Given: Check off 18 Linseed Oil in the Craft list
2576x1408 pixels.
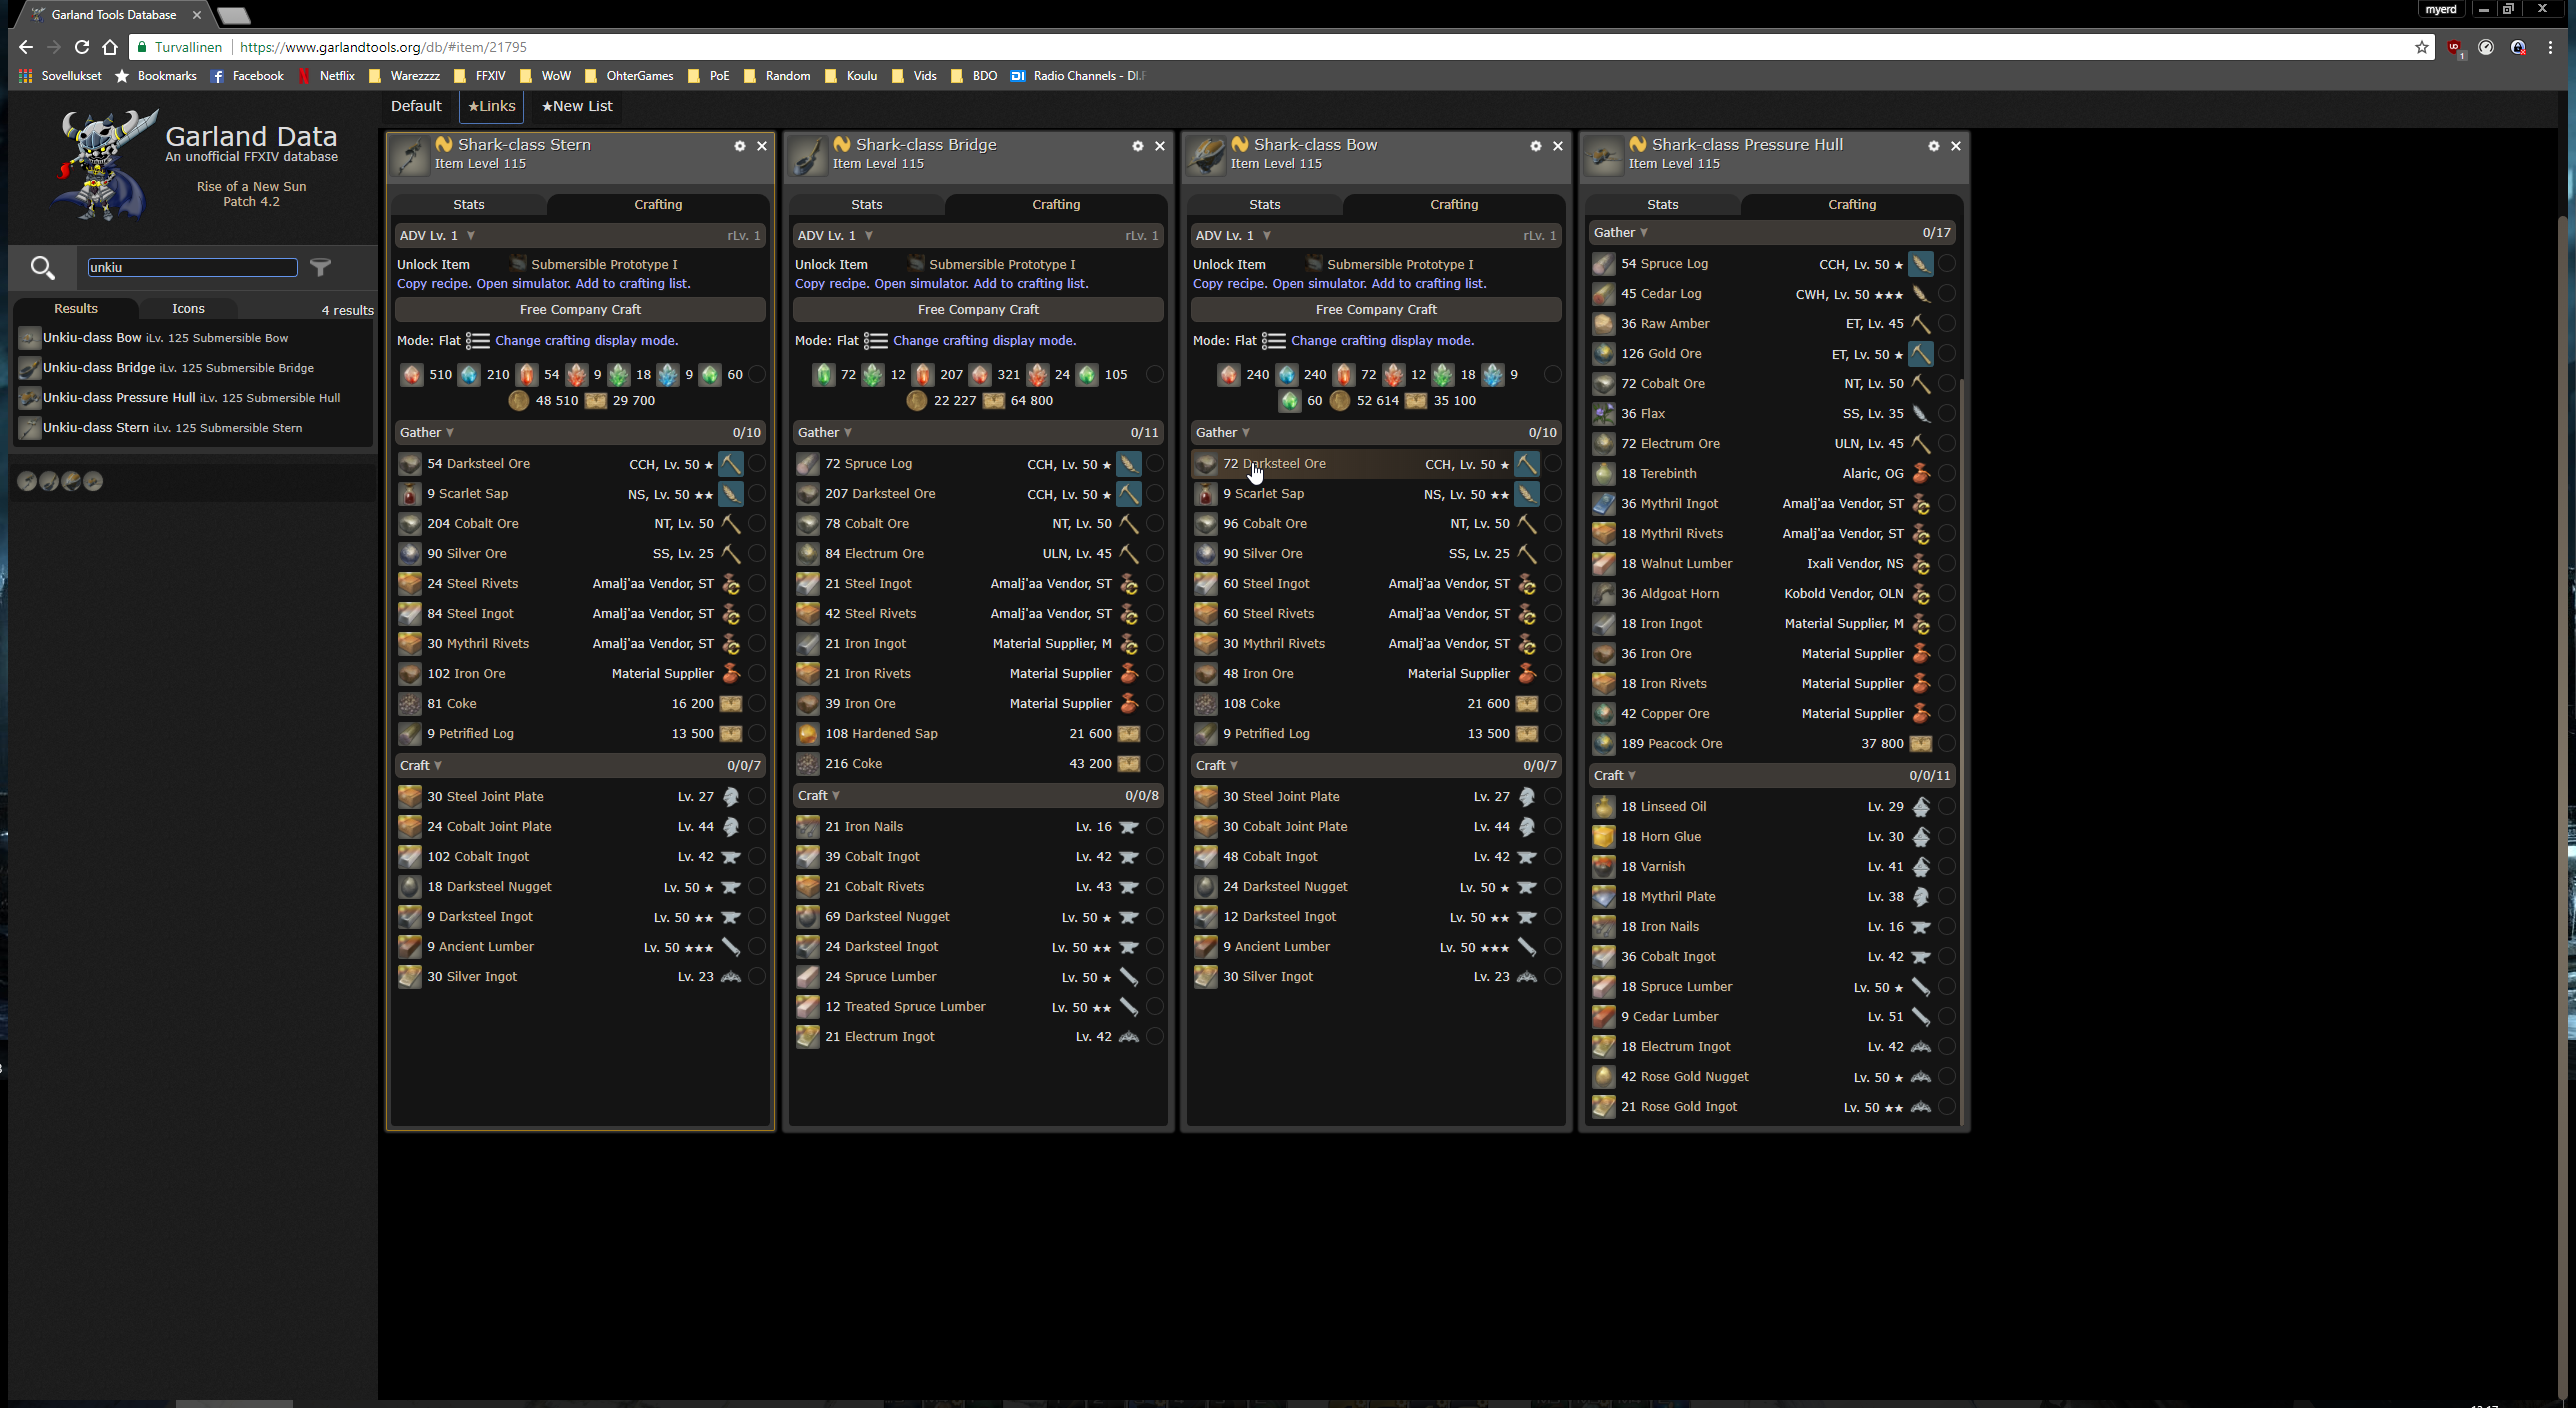Looking at the screenshot, I should (1946, 807).
